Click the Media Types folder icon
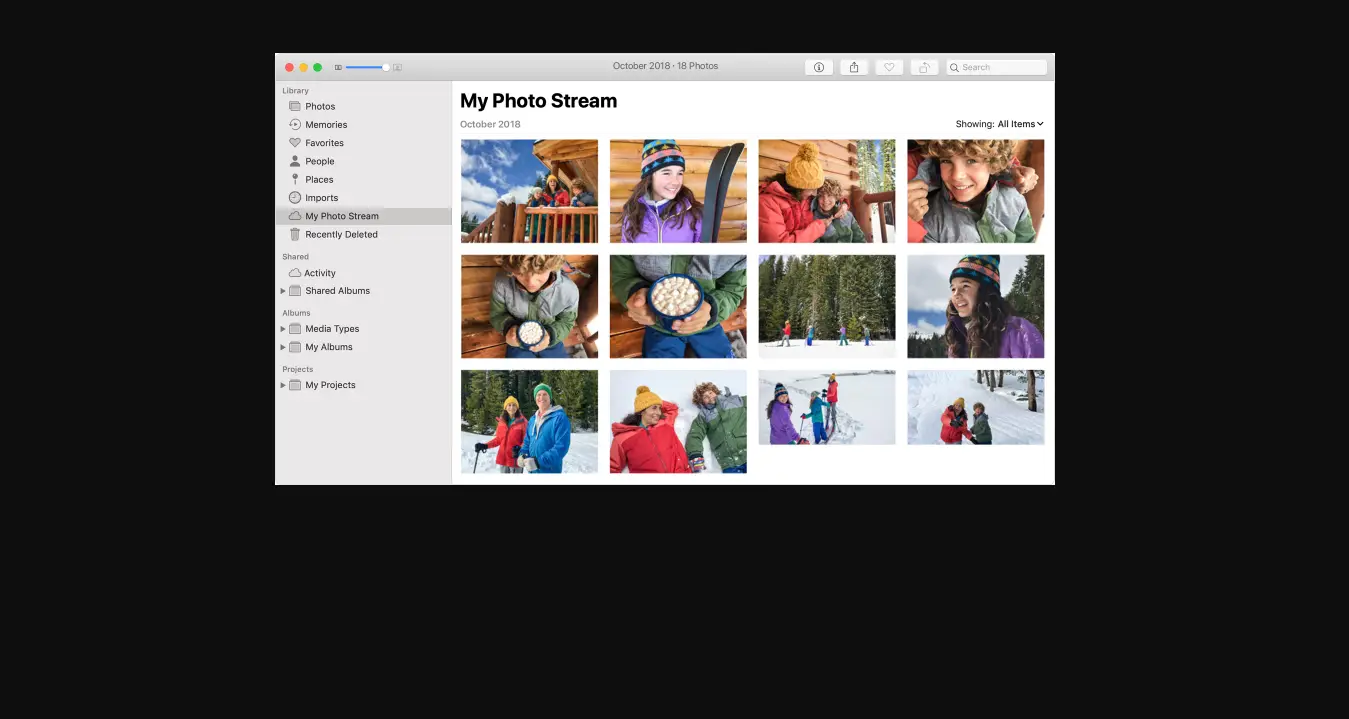The height and width of the screenshot is (719, 1349). point(295,329)
